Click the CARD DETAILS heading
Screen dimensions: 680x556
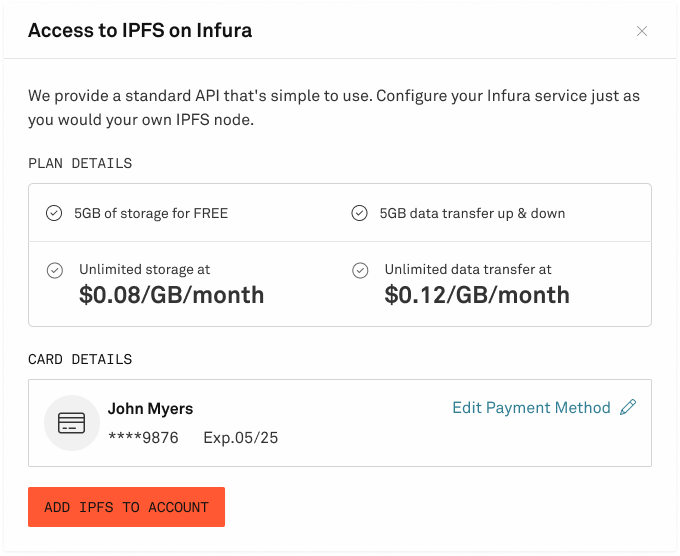coord(80,360)
